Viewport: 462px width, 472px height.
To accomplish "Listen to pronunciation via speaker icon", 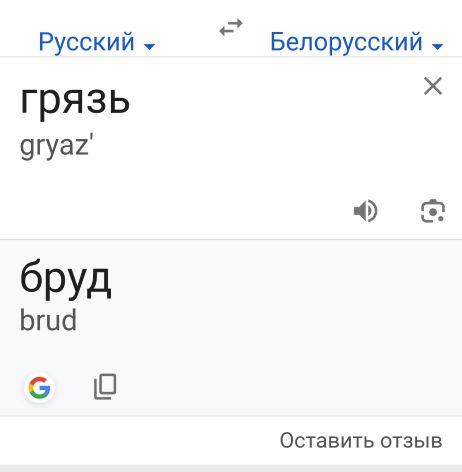I will click(x=366, y=211).
